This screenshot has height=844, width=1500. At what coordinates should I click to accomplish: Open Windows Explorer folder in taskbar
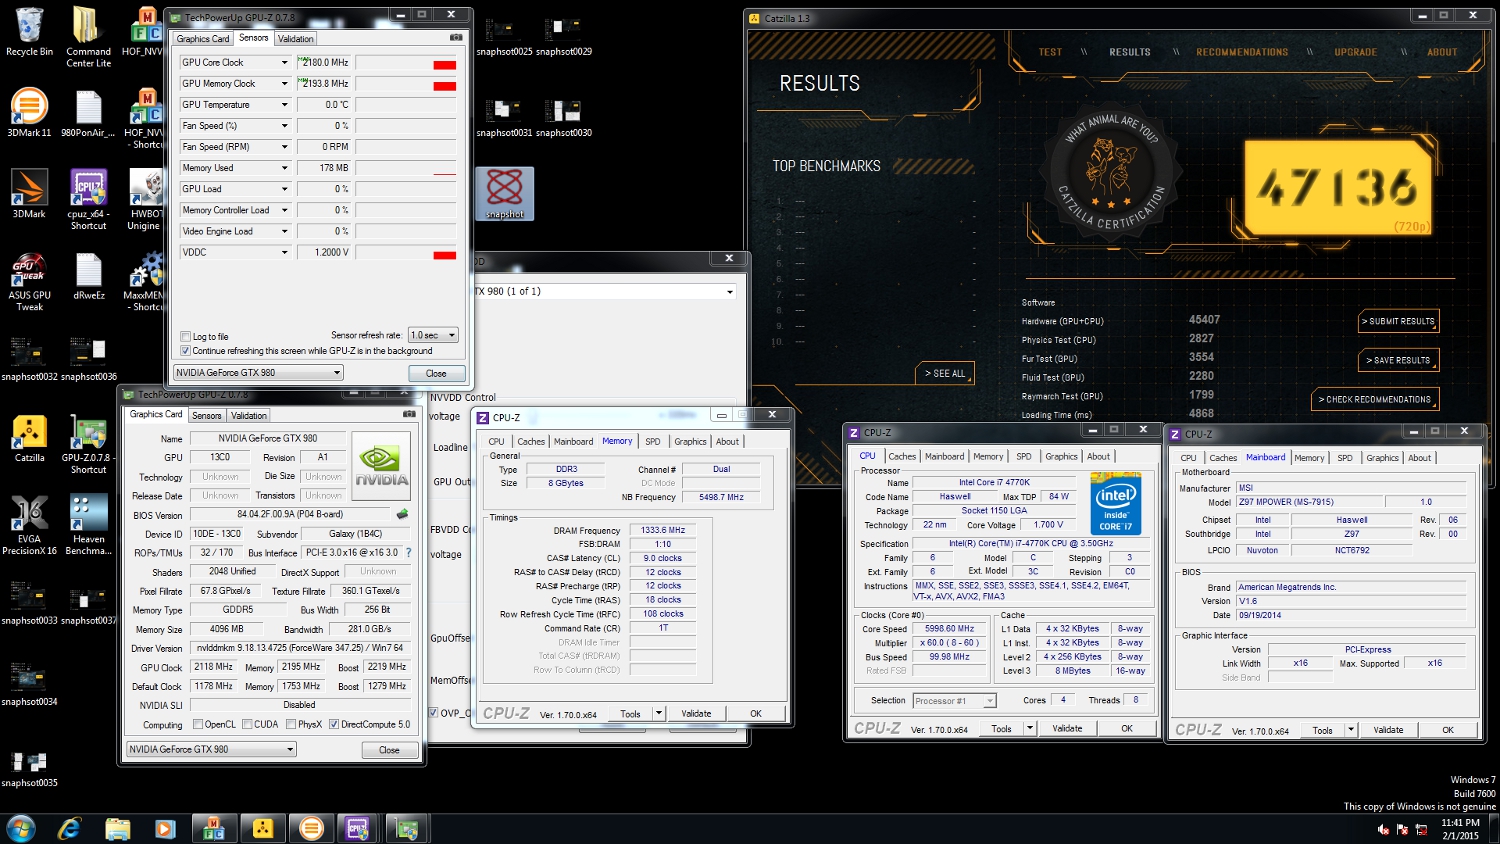point(117,828)
